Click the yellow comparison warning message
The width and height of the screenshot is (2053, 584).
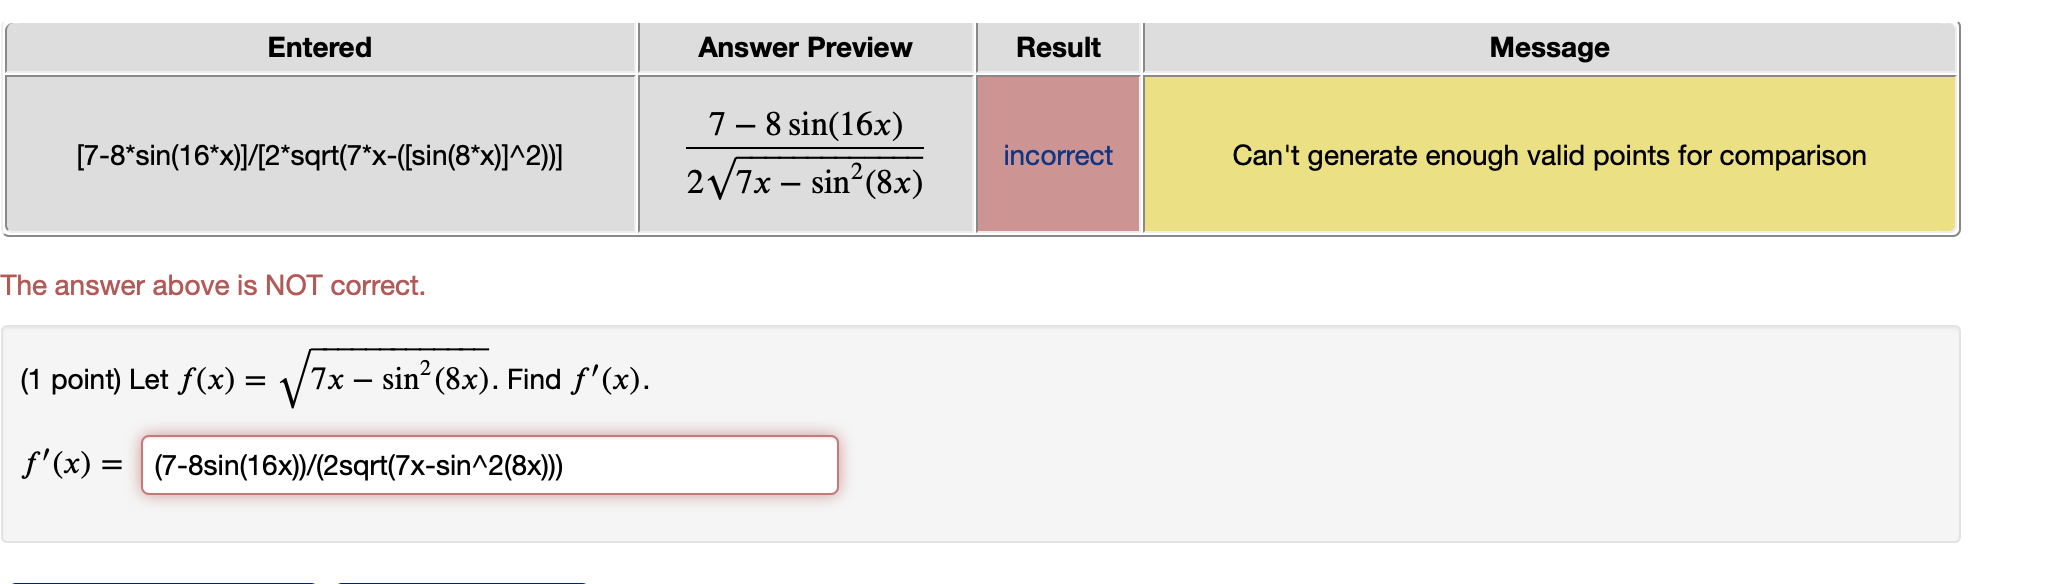pyautogui.click(x=1548, y=155)
